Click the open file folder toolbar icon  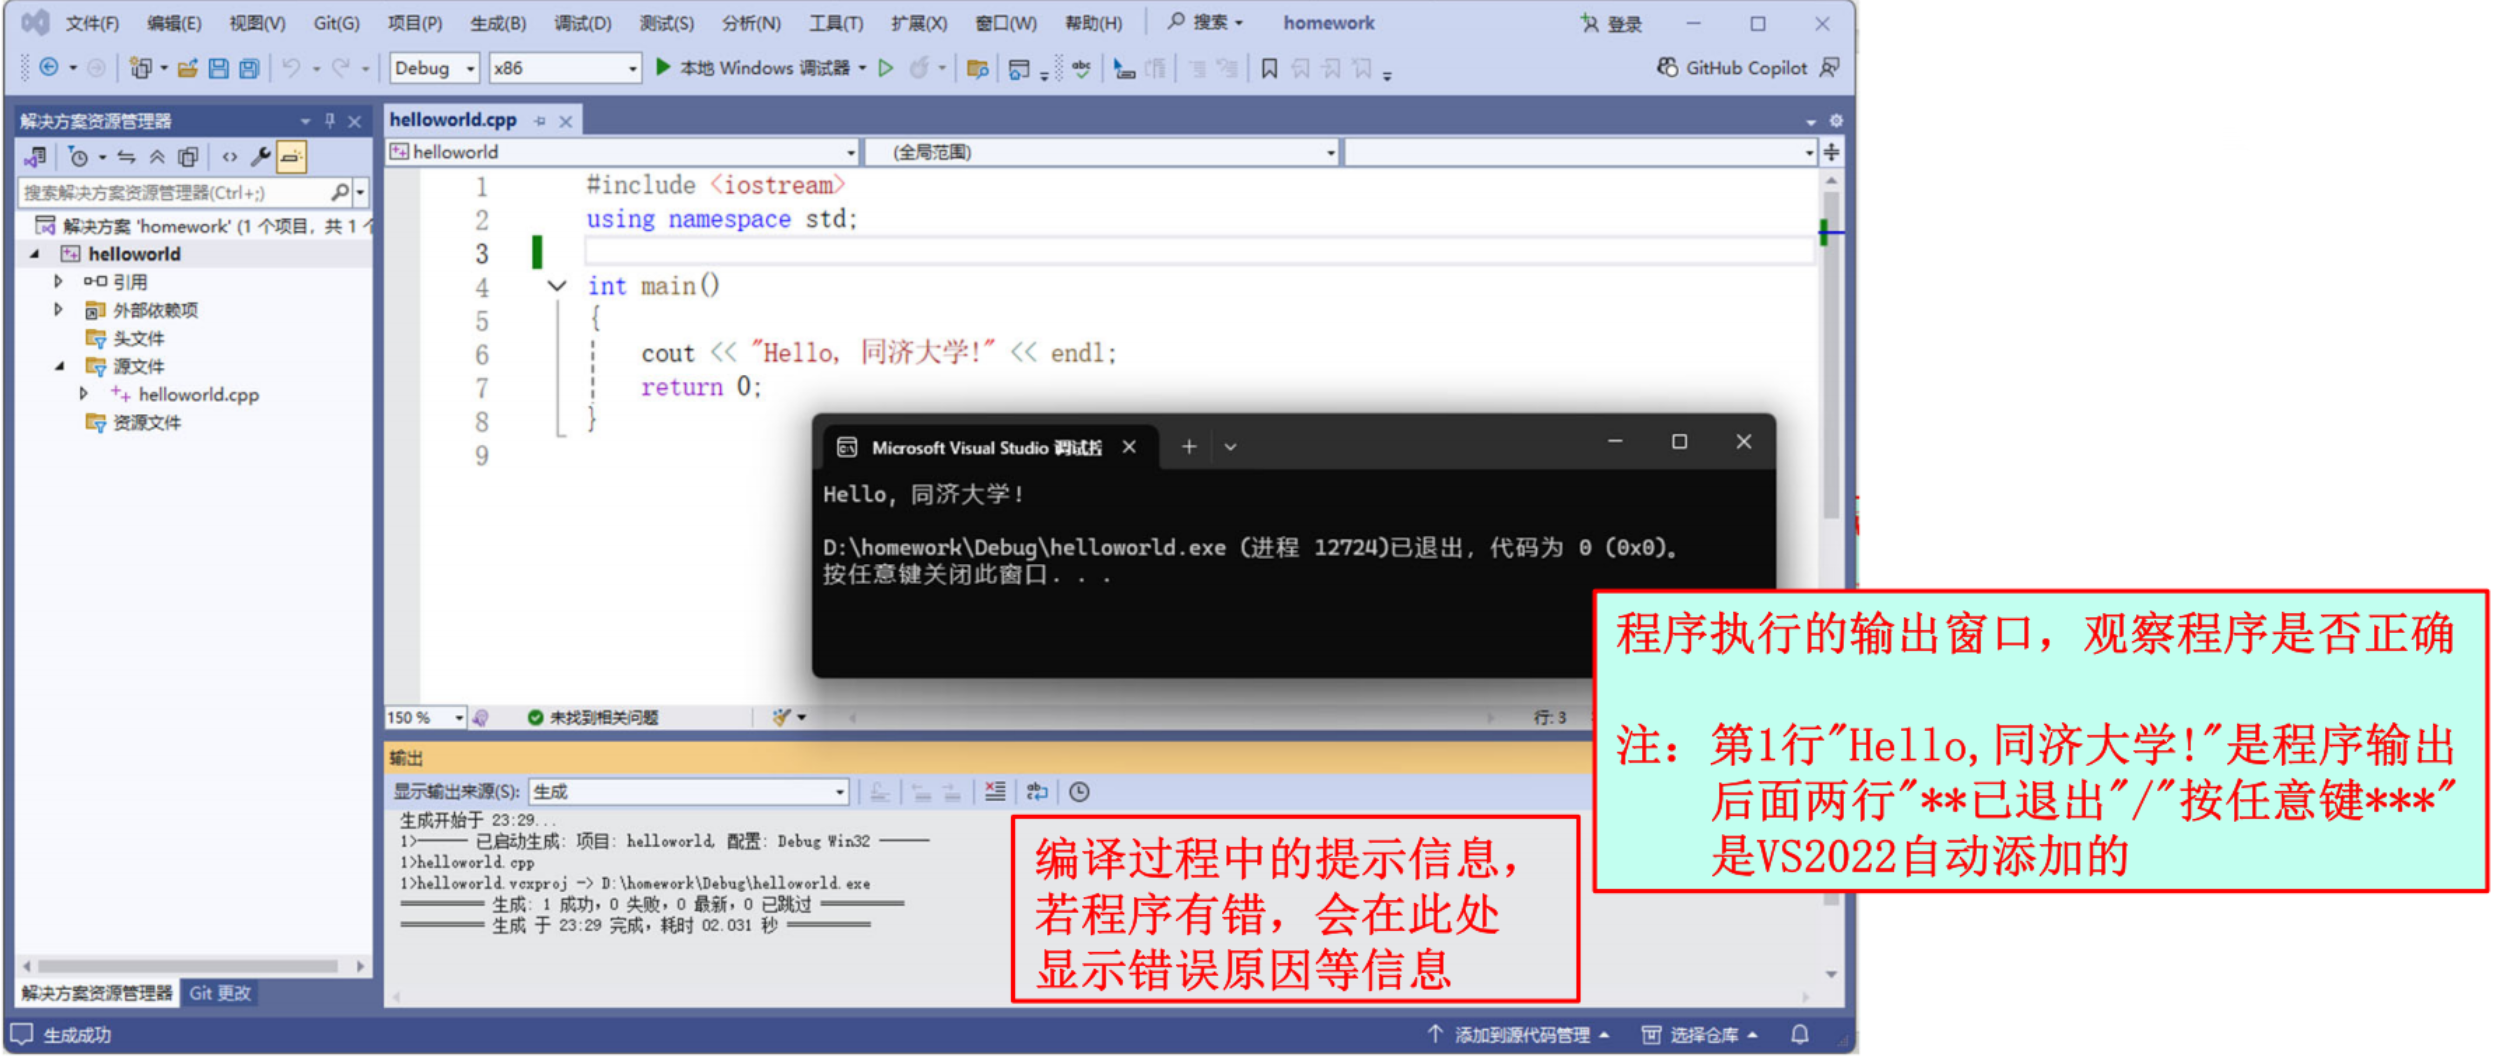(187, 68)
